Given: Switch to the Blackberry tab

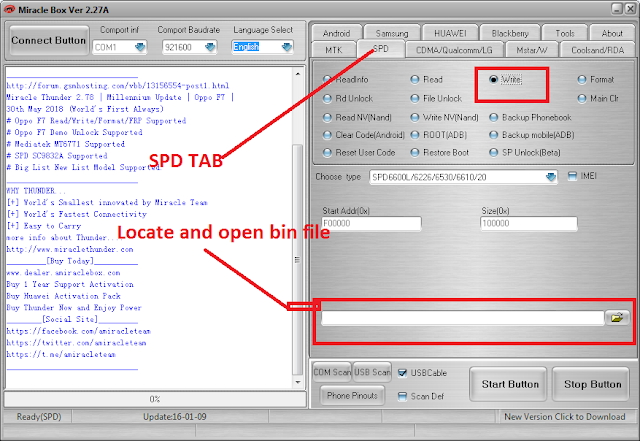Looking at the screenshot, I should click(510, 33).
